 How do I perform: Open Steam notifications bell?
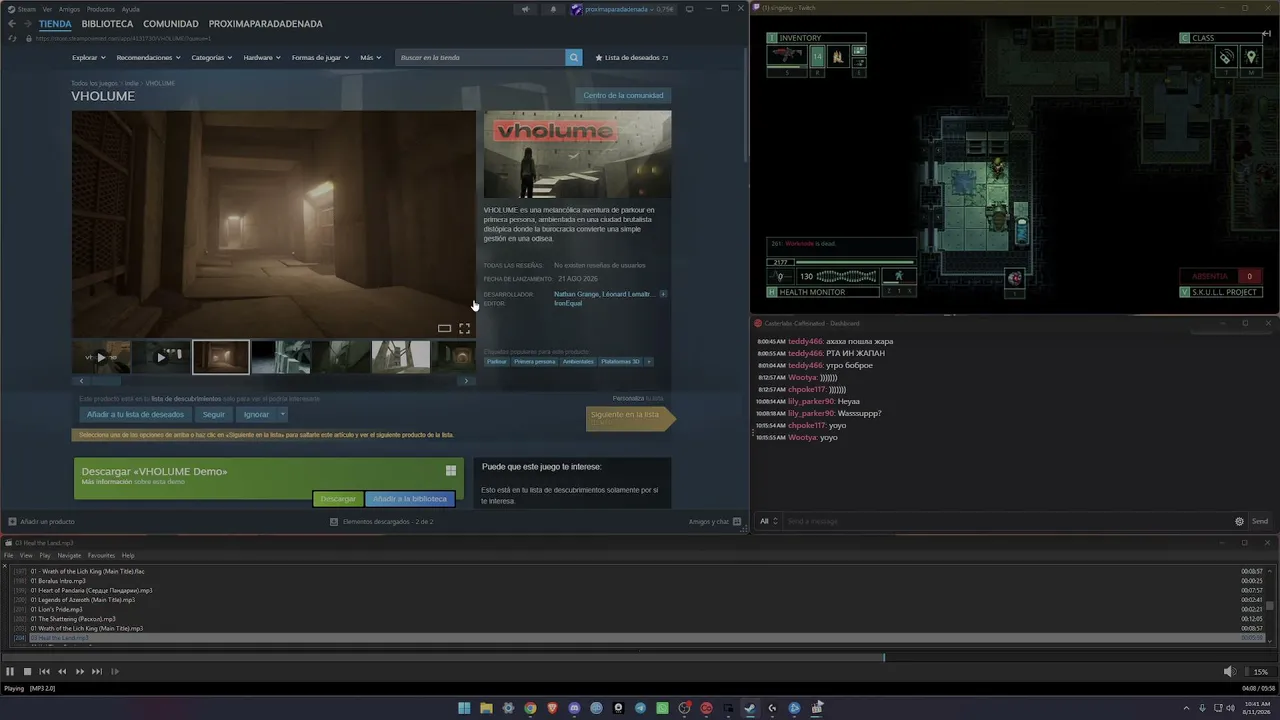(553, 9)
